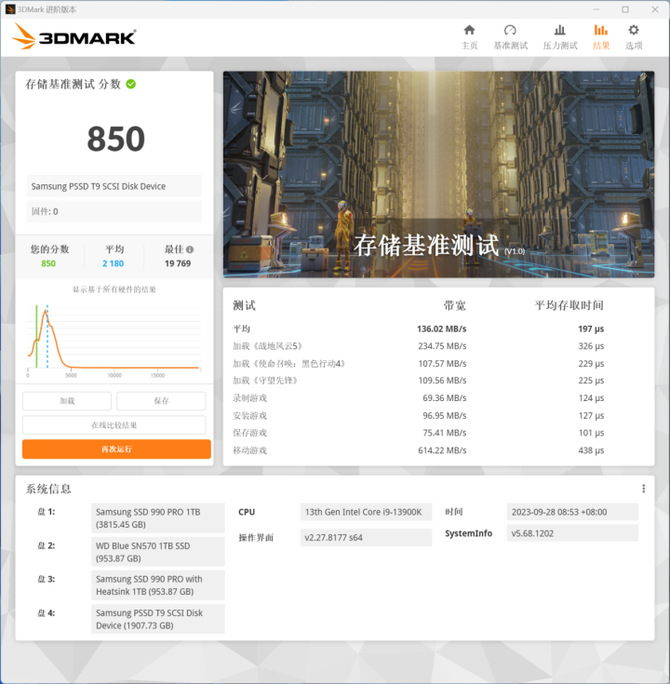Click the orange 再次运行 run again button
The image size is (670, 684).
click(x=116, y=449)
